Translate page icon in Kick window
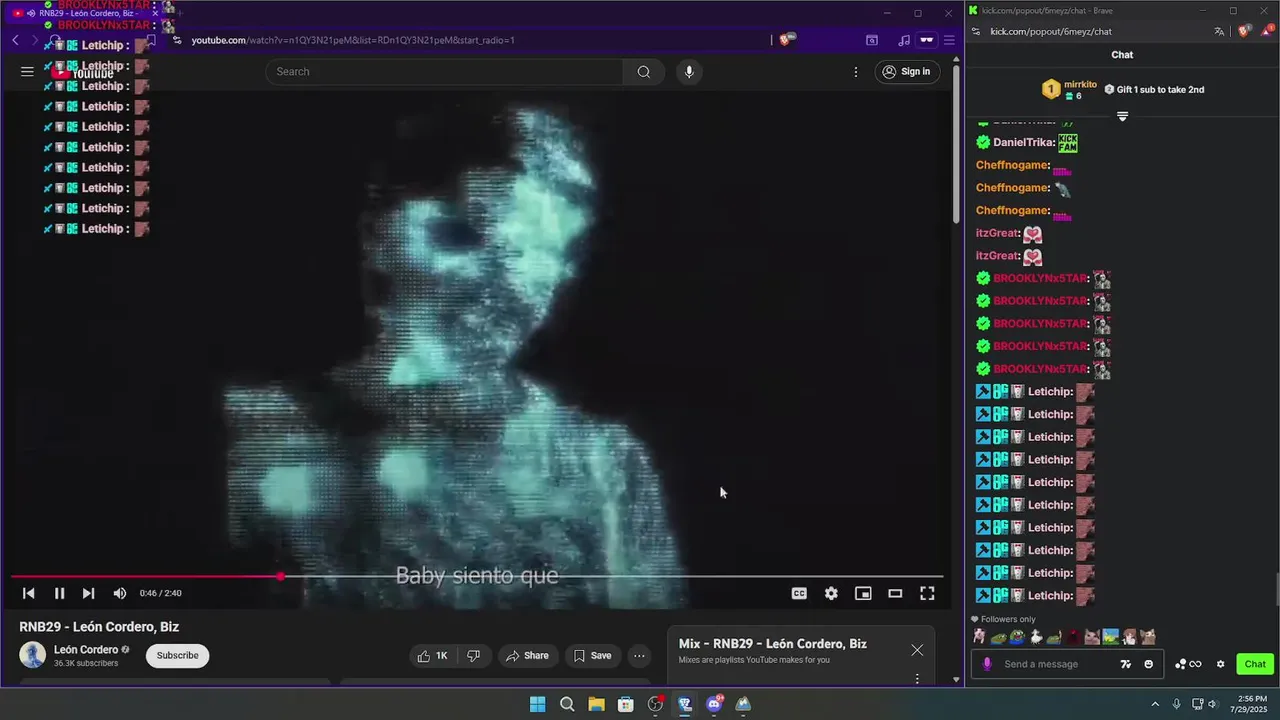The image size is (1280, 720). click(1219, 31)
